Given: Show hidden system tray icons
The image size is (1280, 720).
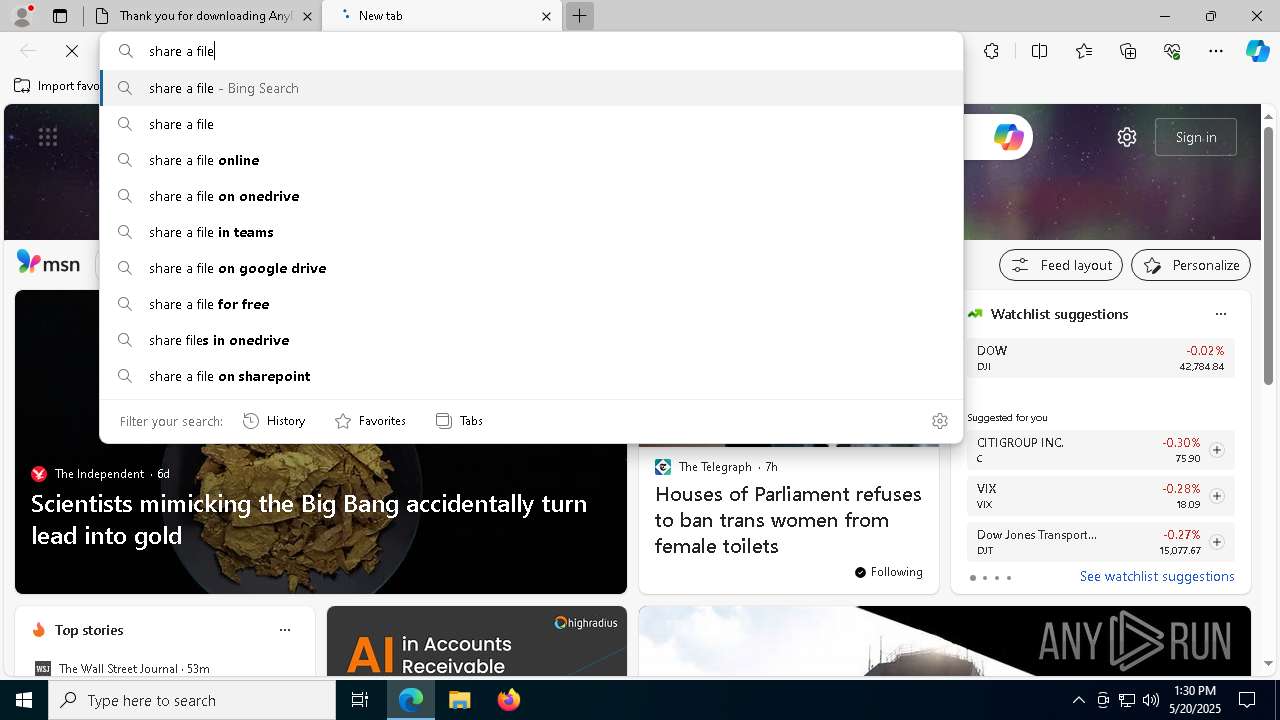Looking at the screenshot, I should coord(1078,700).
